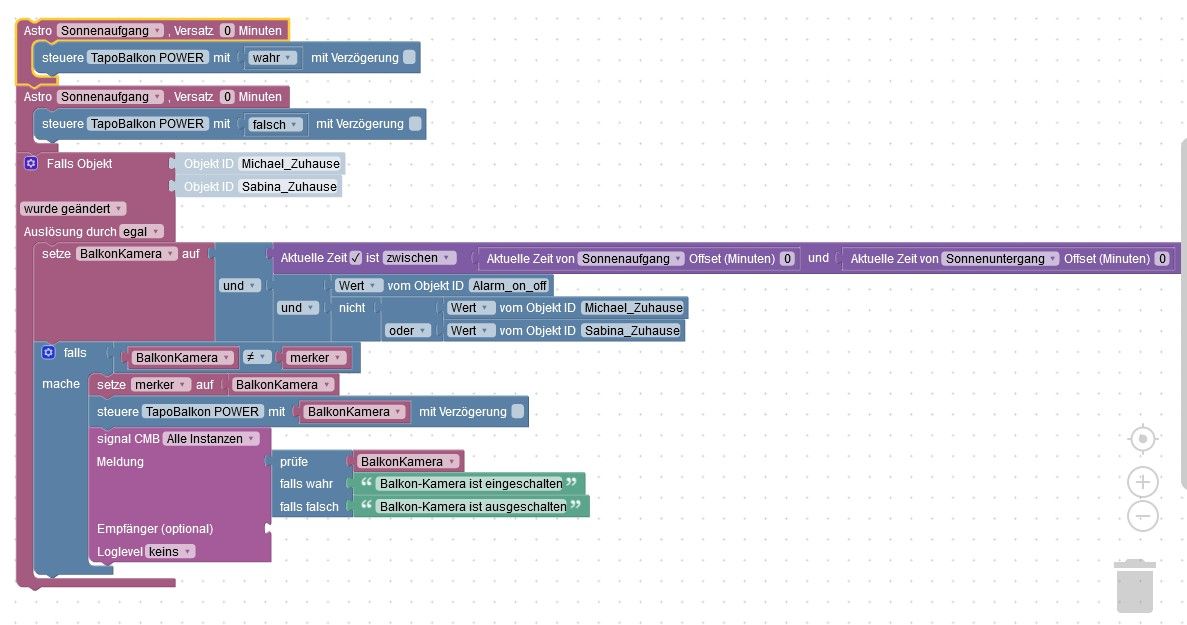Select TapoBalkon POWER in BalkonKamera steuere block

pyautogui.click(x=202, y=412)
